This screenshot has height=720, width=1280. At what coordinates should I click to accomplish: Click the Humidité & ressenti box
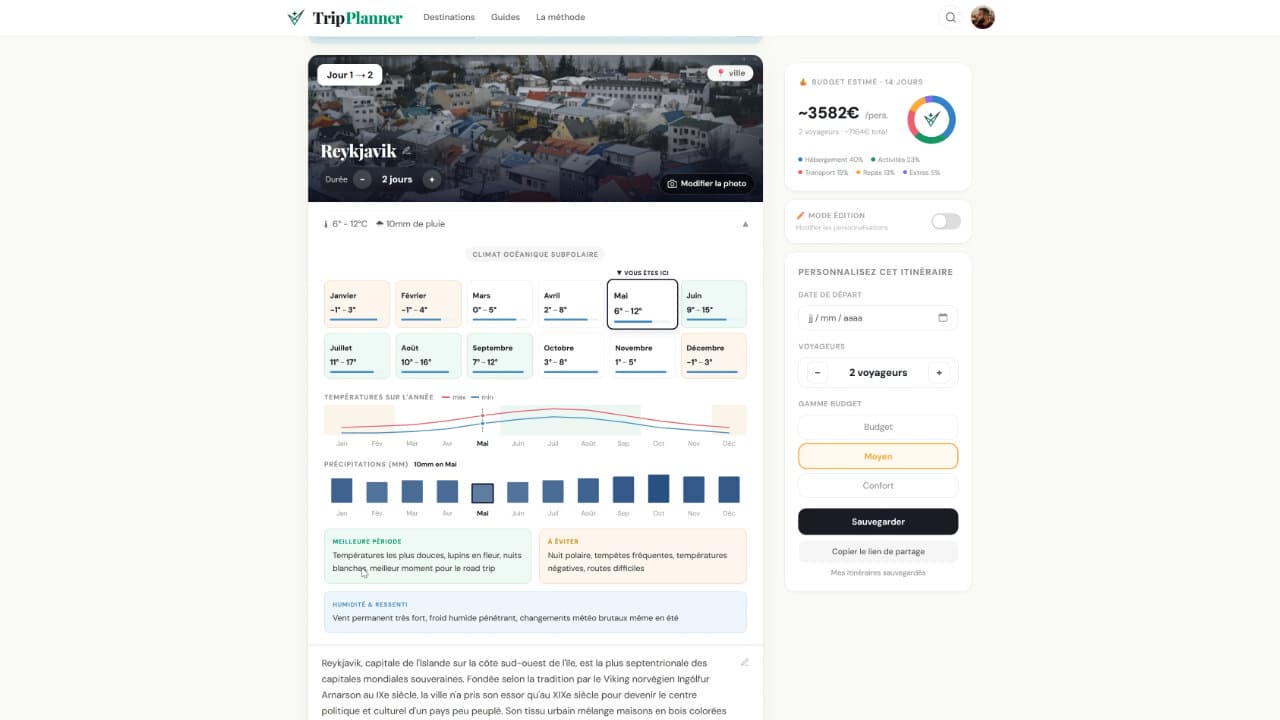click(535, 612)
